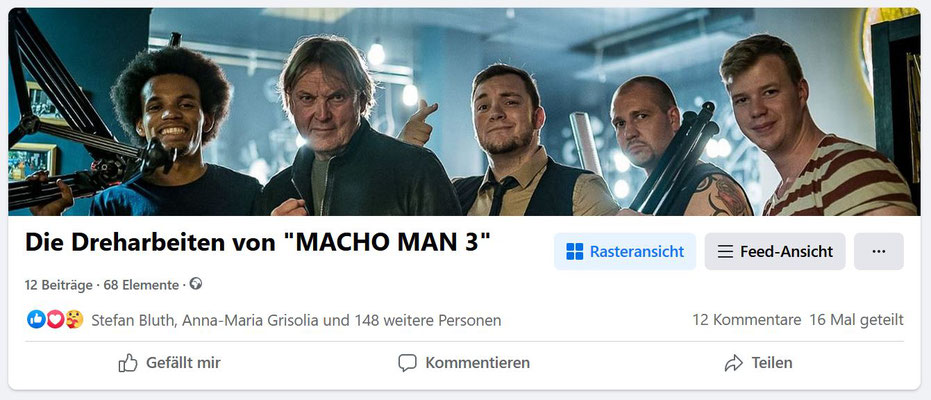The image size is (931, 400).
Task: Click the grid icon in Rasteransicht
Action: pyautogui.click(x=574, y=252)
